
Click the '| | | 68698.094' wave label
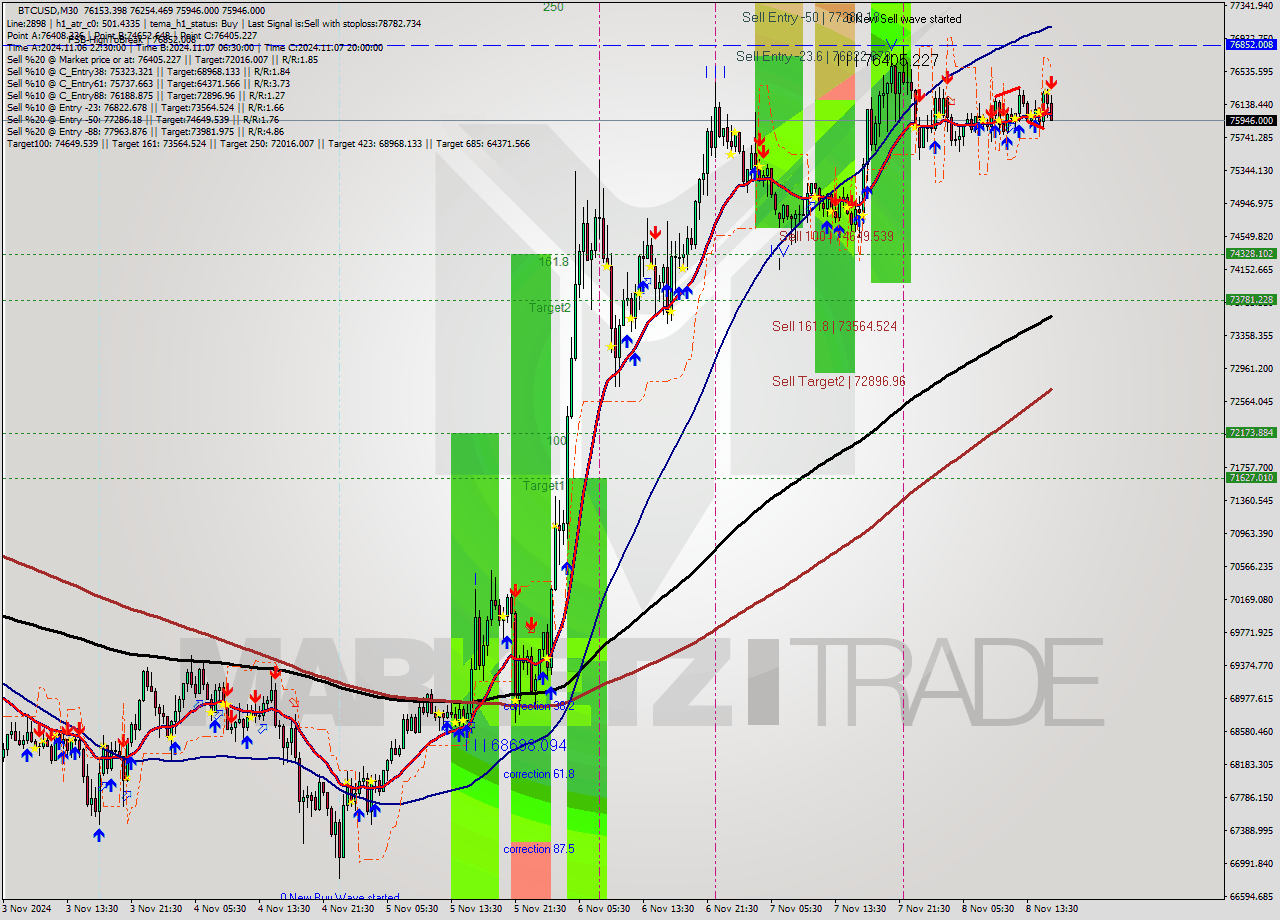[515, 745]
